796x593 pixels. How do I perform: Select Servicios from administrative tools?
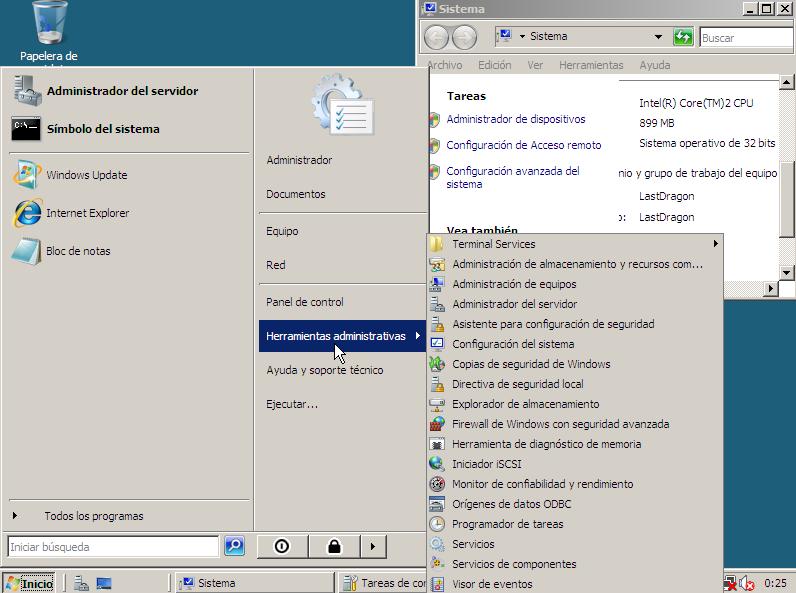(x=473, y=544)
